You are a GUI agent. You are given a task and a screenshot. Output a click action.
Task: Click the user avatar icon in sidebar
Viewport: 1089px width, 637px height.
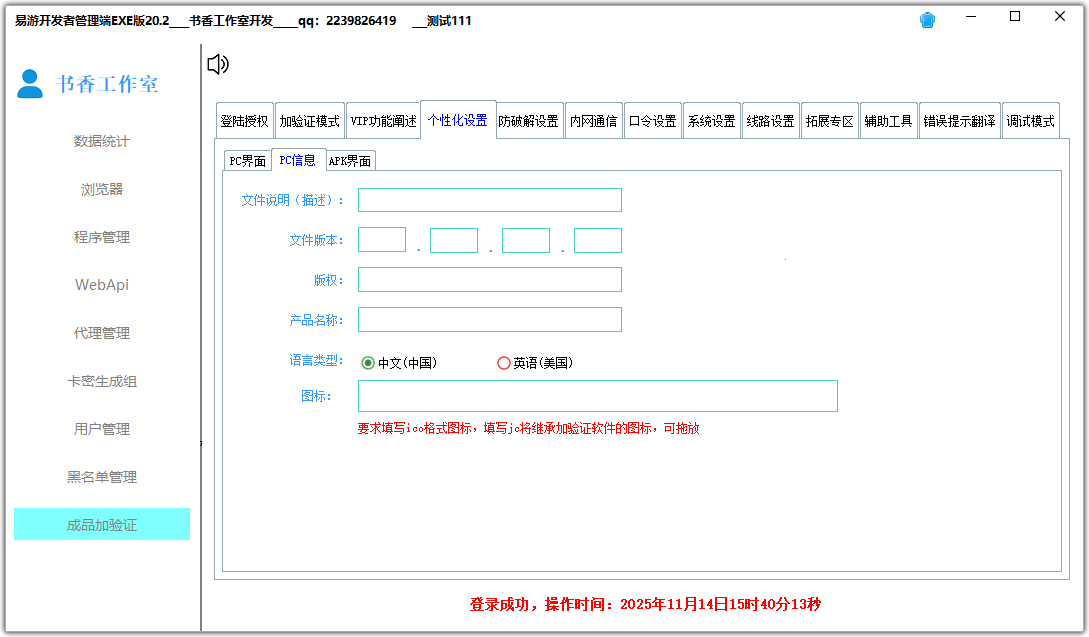coord(28,85)
